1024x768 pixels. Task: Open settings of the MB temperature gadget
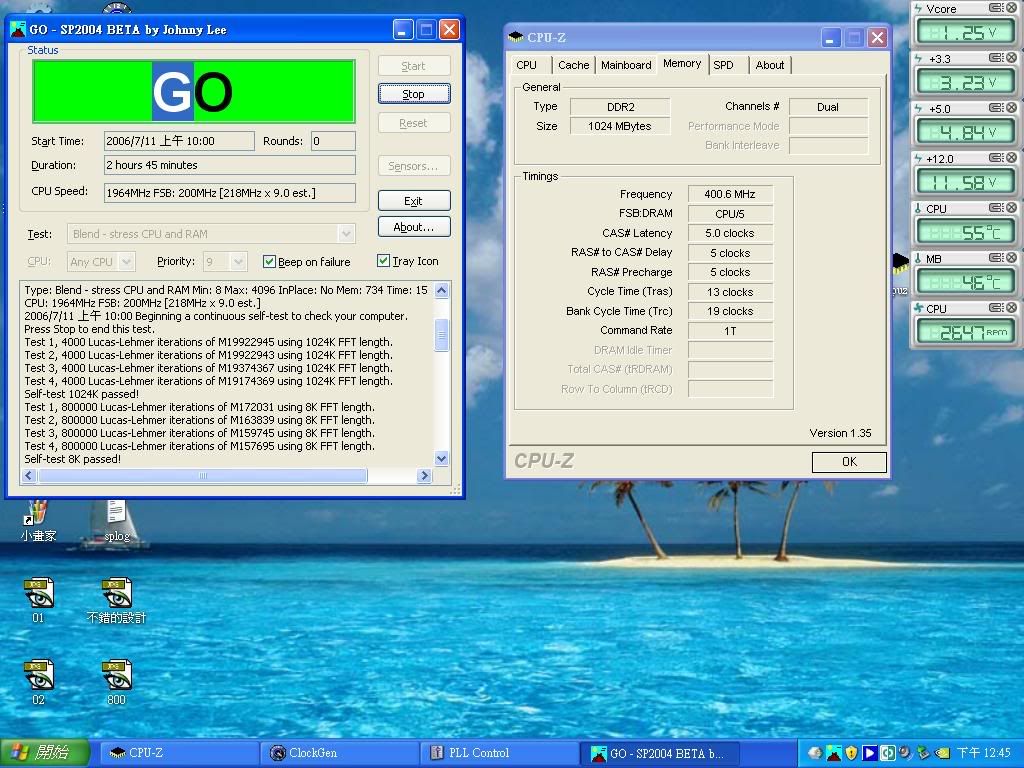click(997, 258)
